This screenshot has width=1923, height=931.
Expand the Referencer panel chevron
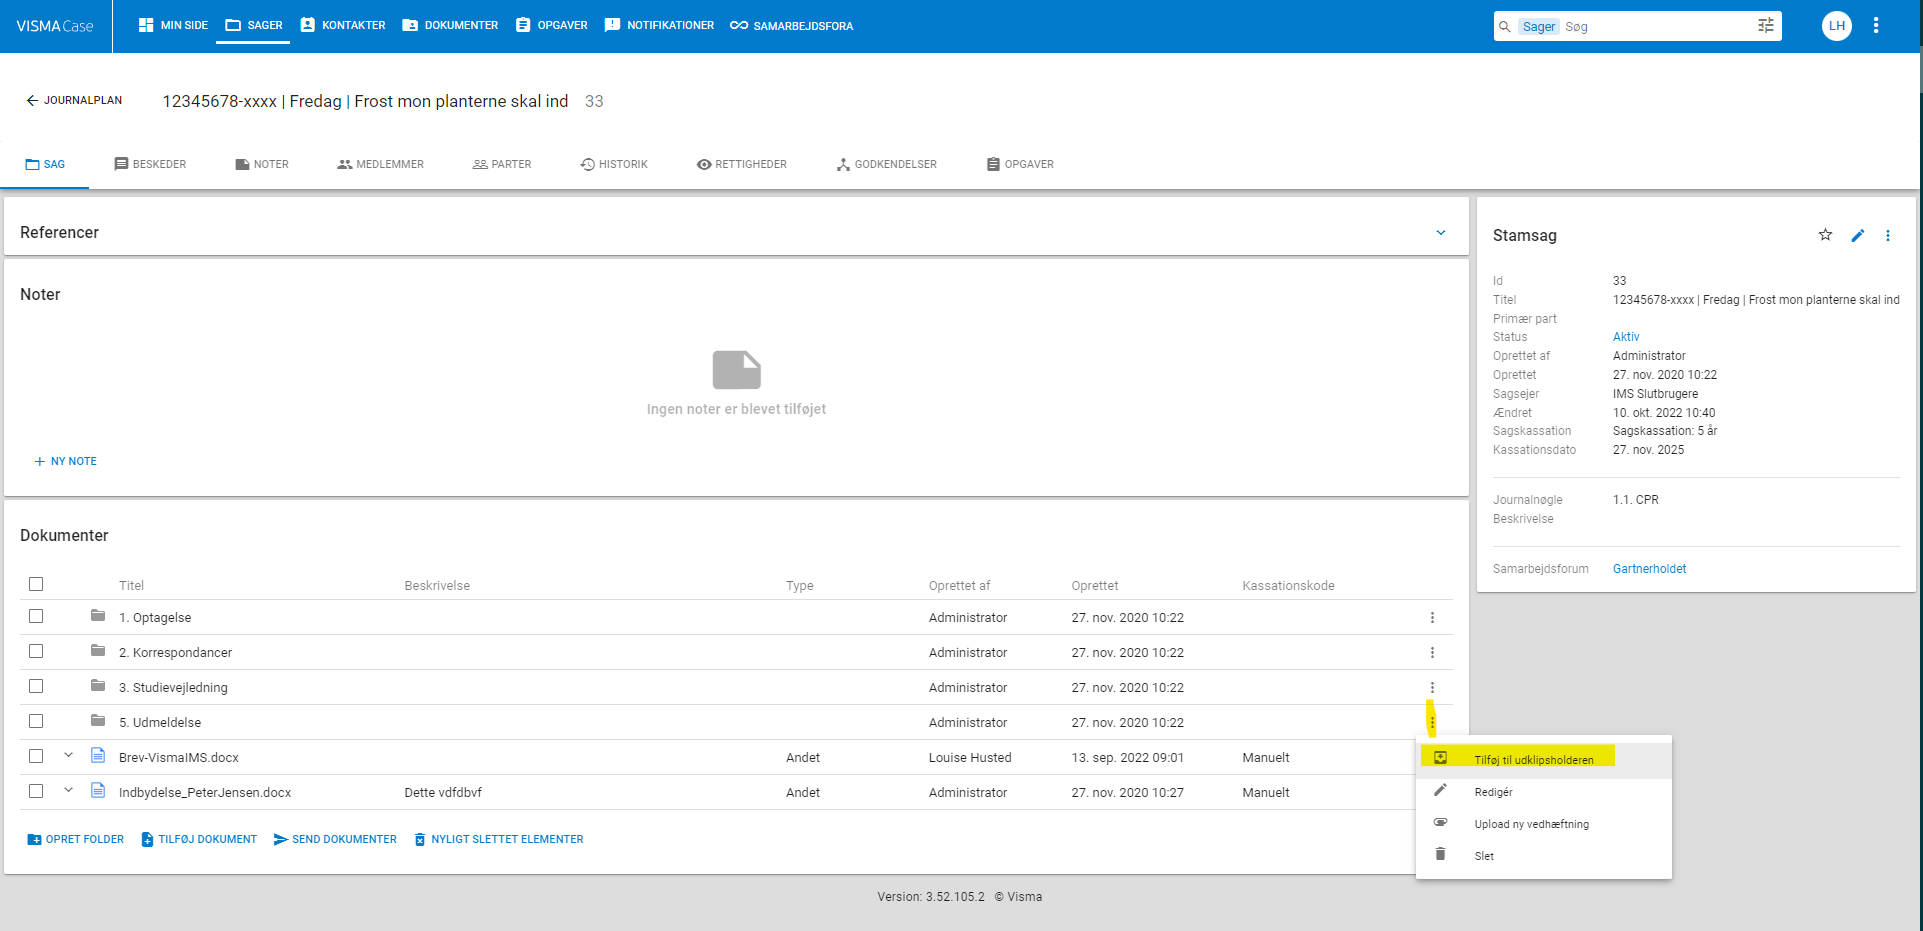tap(1441, 233)
